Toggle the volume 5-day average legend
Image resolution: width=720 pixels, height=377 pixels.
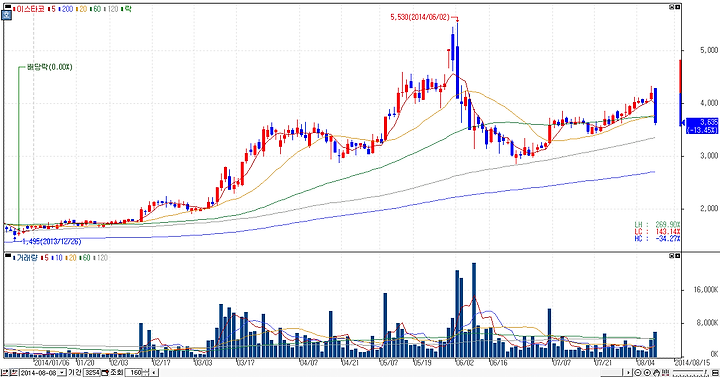[x=45, y=258]
